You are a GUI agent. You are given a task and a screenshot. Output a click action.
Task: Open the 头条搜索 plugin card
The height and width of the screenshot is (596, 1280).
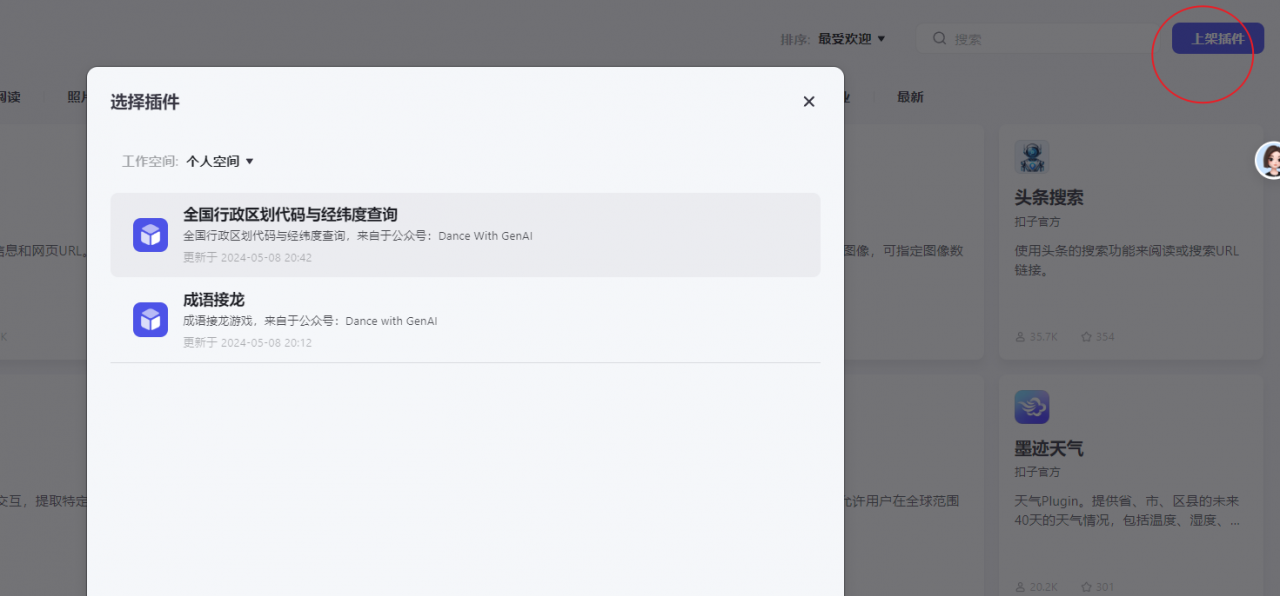(1131, 243)
